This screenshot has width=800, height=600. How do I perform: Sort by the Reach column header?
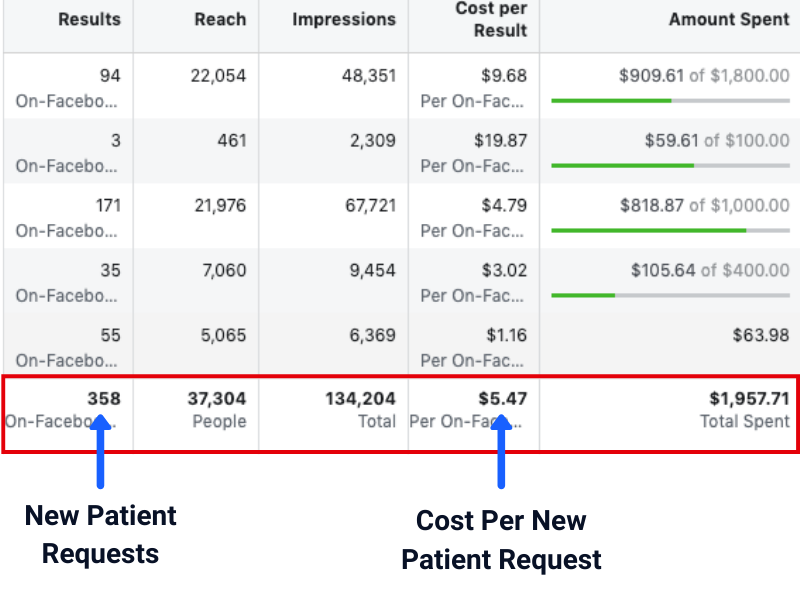pos(221,19)
